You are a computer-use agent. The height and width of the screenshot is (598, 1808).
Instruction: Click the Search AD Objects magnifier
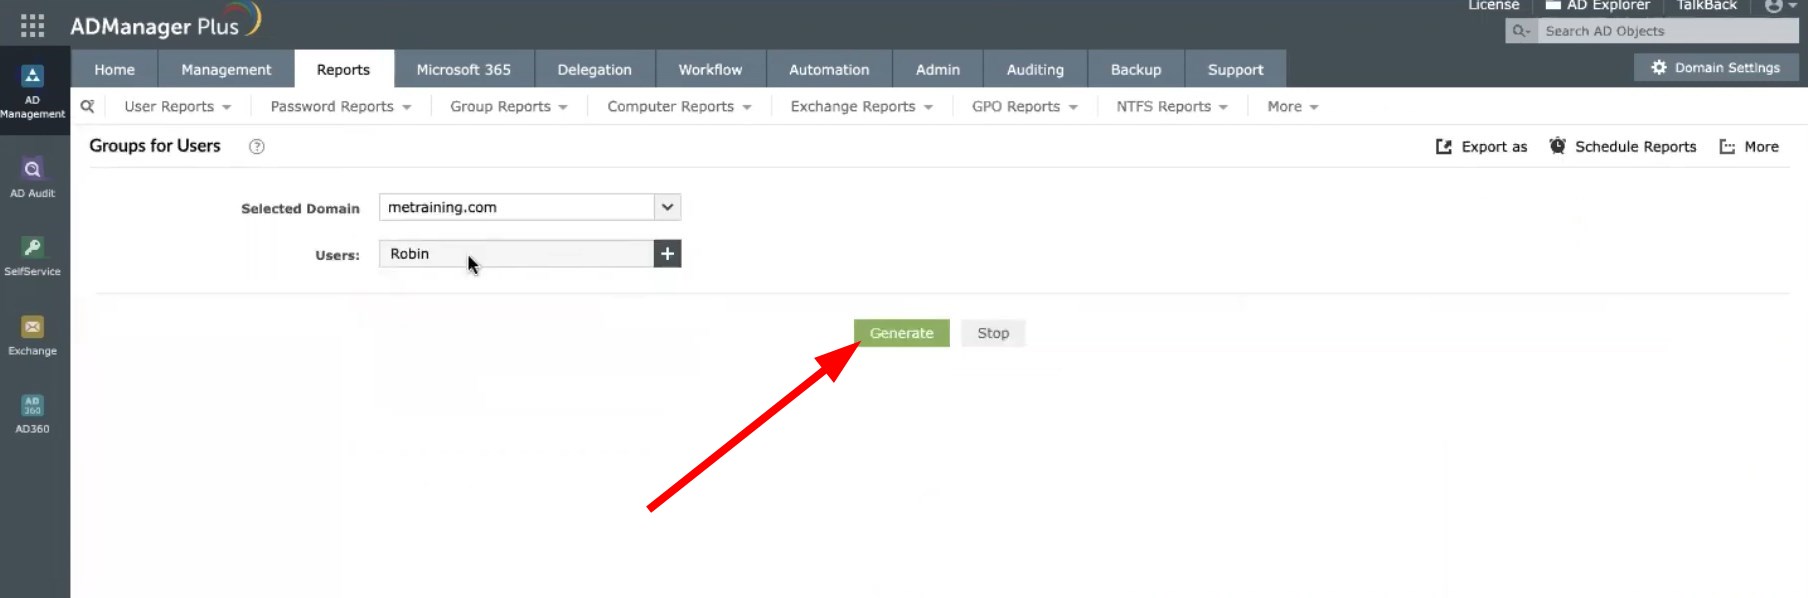click(1521, 31)
